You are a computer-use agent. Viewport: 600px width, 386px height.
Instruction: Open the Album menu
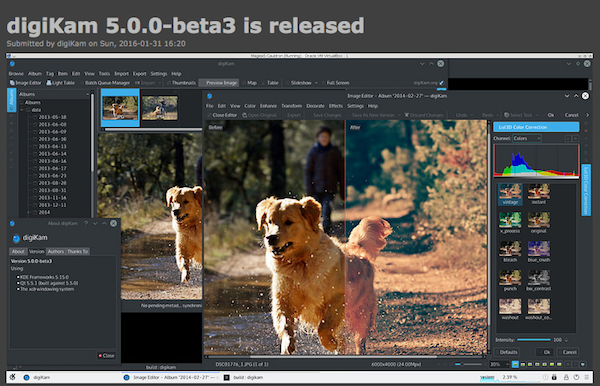coord(35,73)
